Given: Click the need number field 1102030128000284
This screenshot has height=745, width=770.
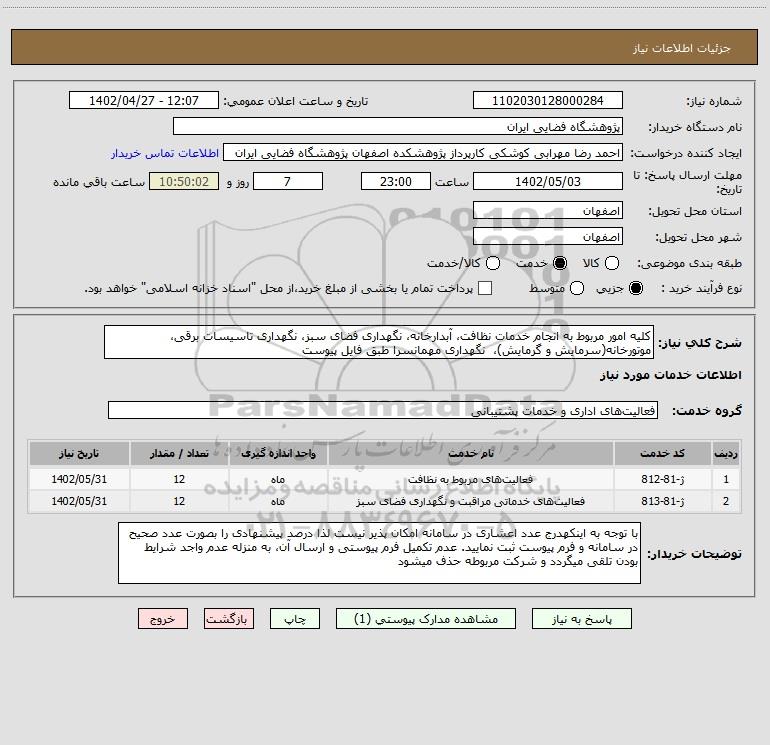Looking at the screenshot, I should tap(548, 101).
